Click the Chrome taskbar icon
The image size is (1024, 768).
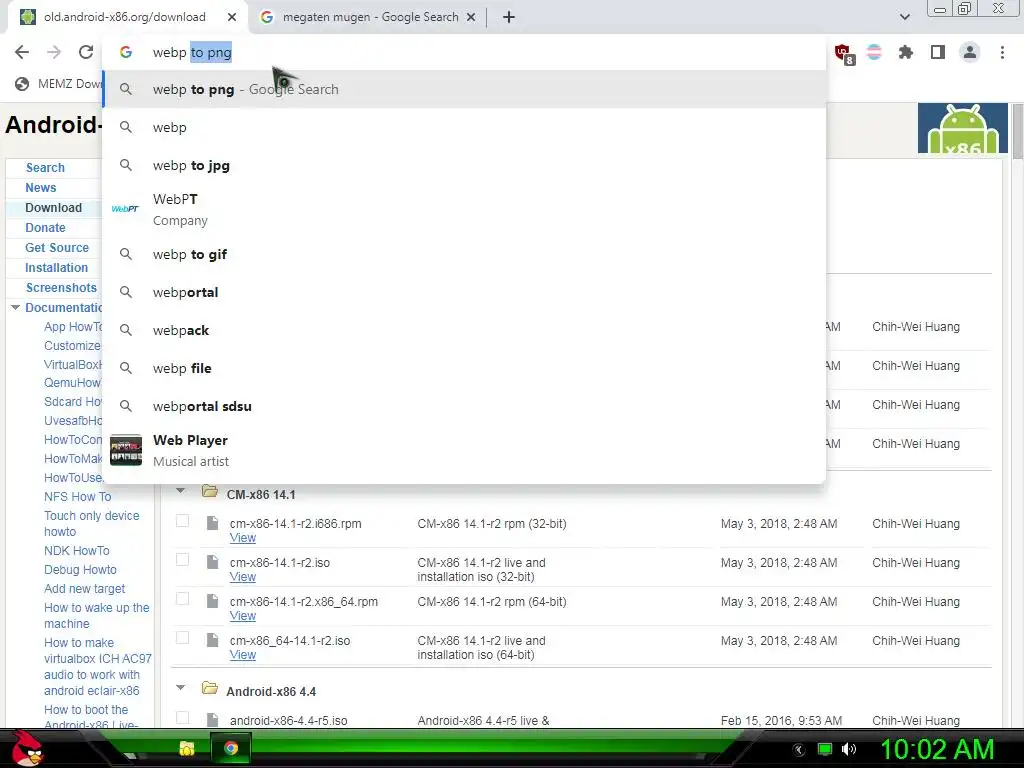coord(231,748)
